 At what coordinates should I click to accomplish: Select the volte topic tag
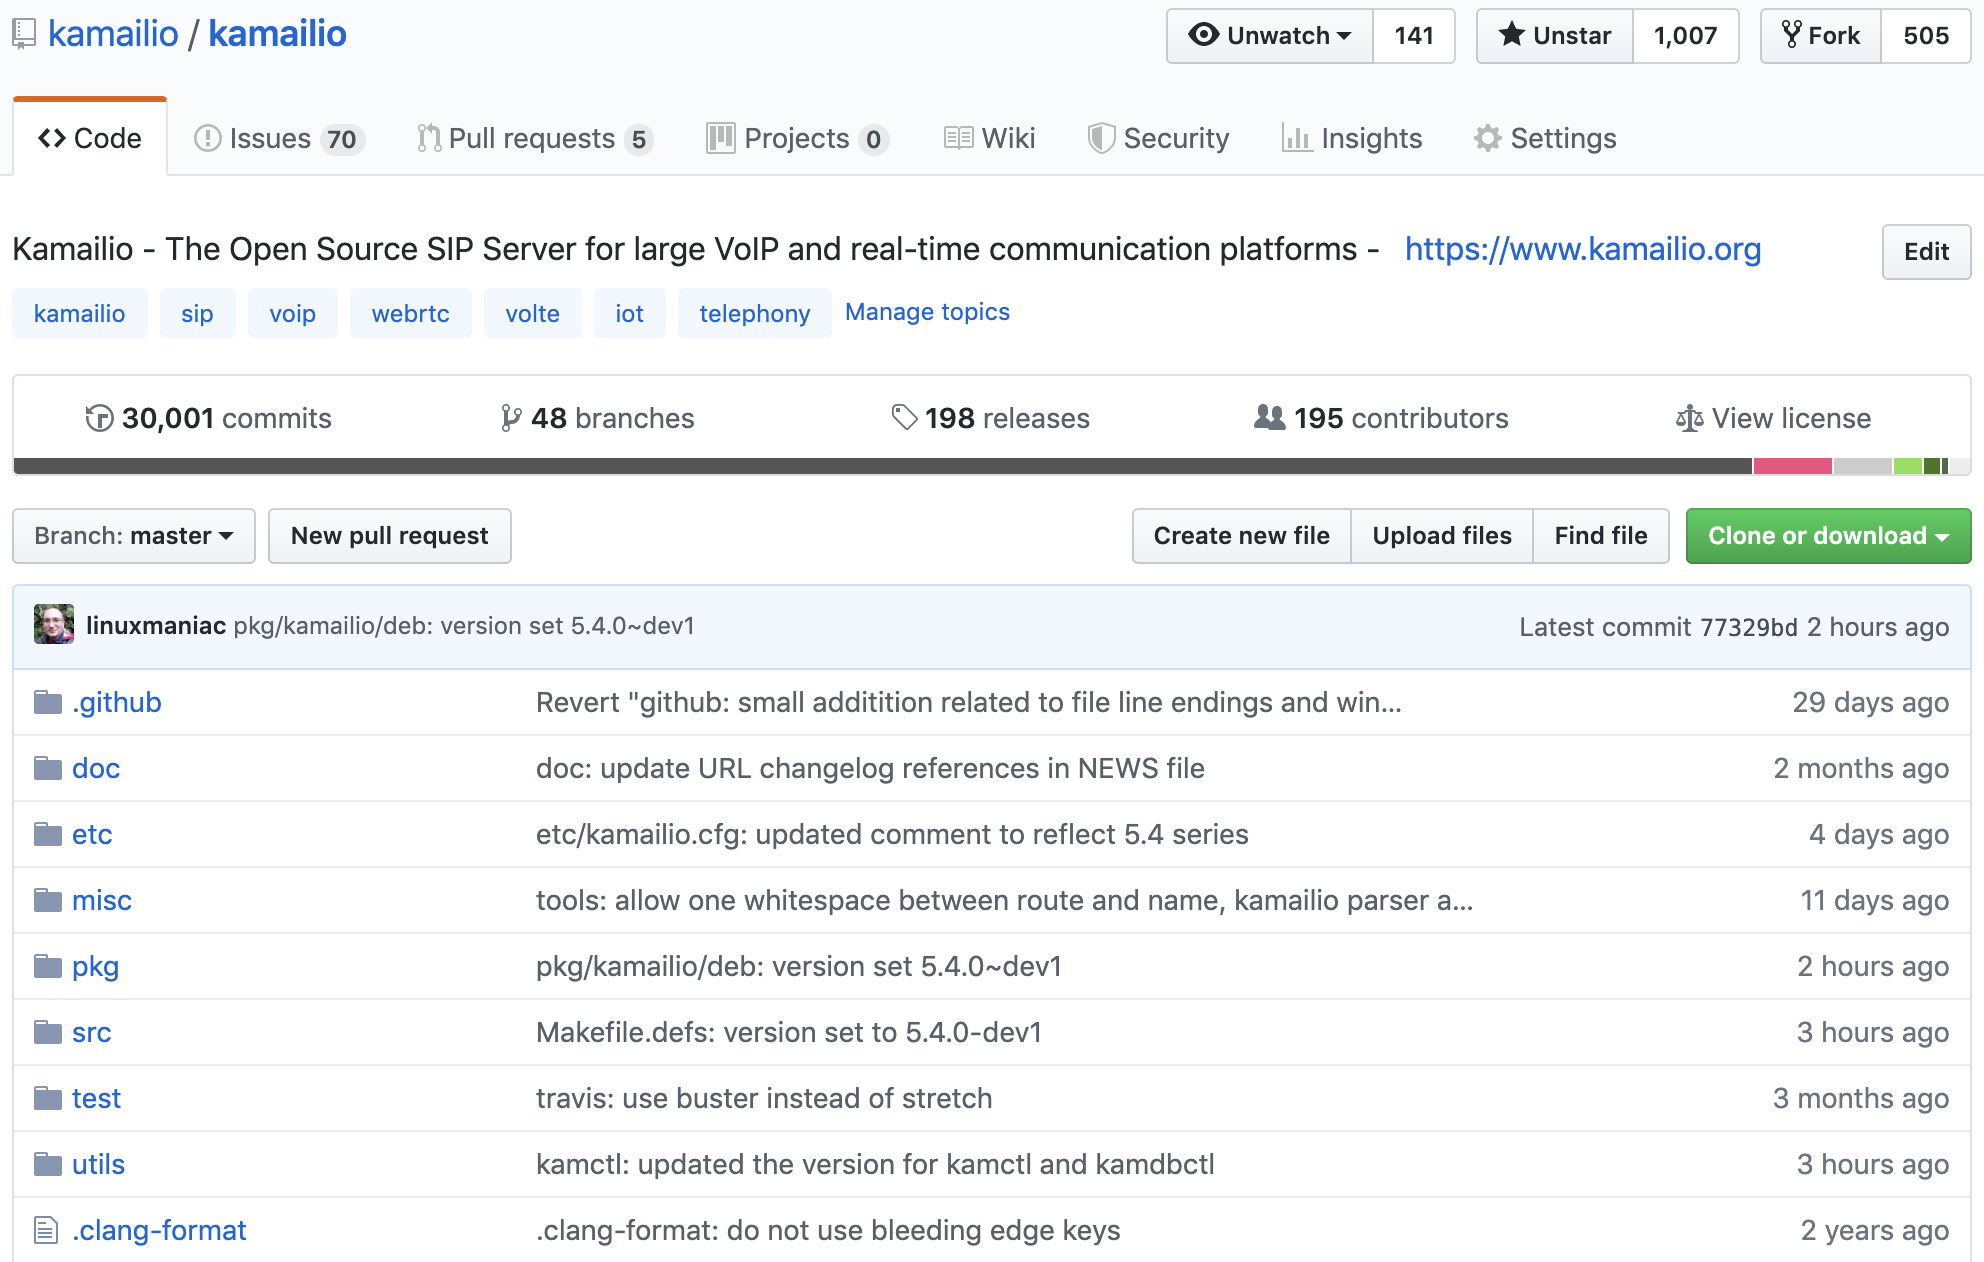532,313
